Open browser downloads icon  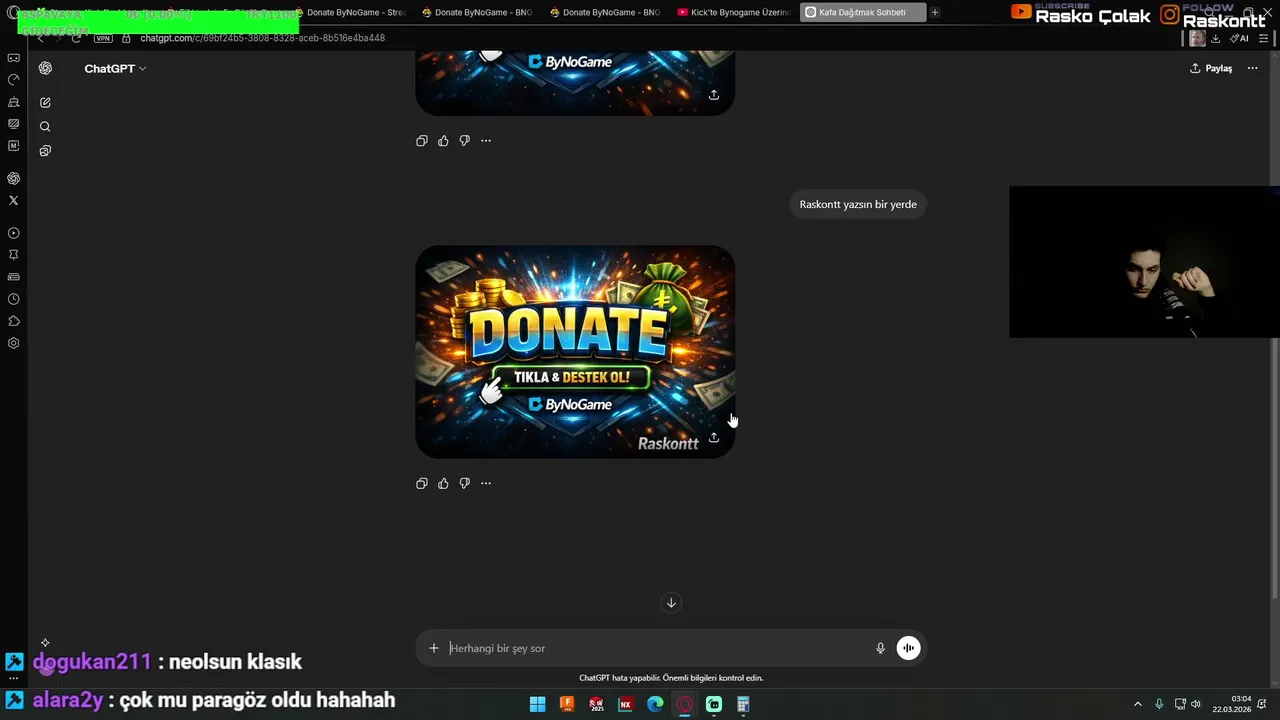point(1215,38)
